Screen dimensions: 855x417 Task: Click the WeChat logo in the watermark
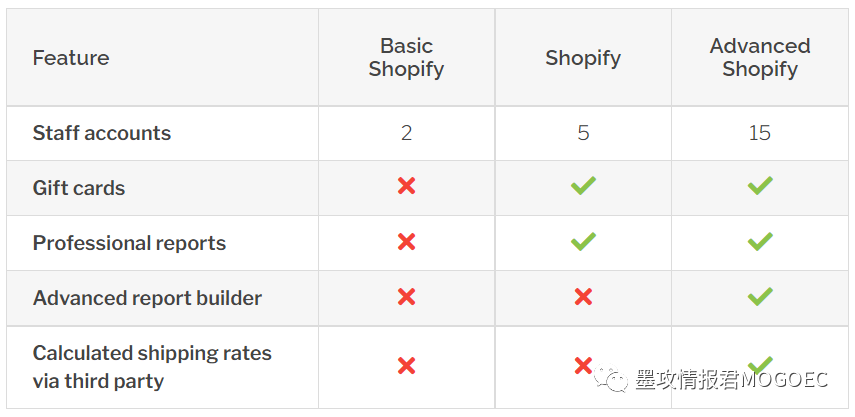[x=611, y=378]
